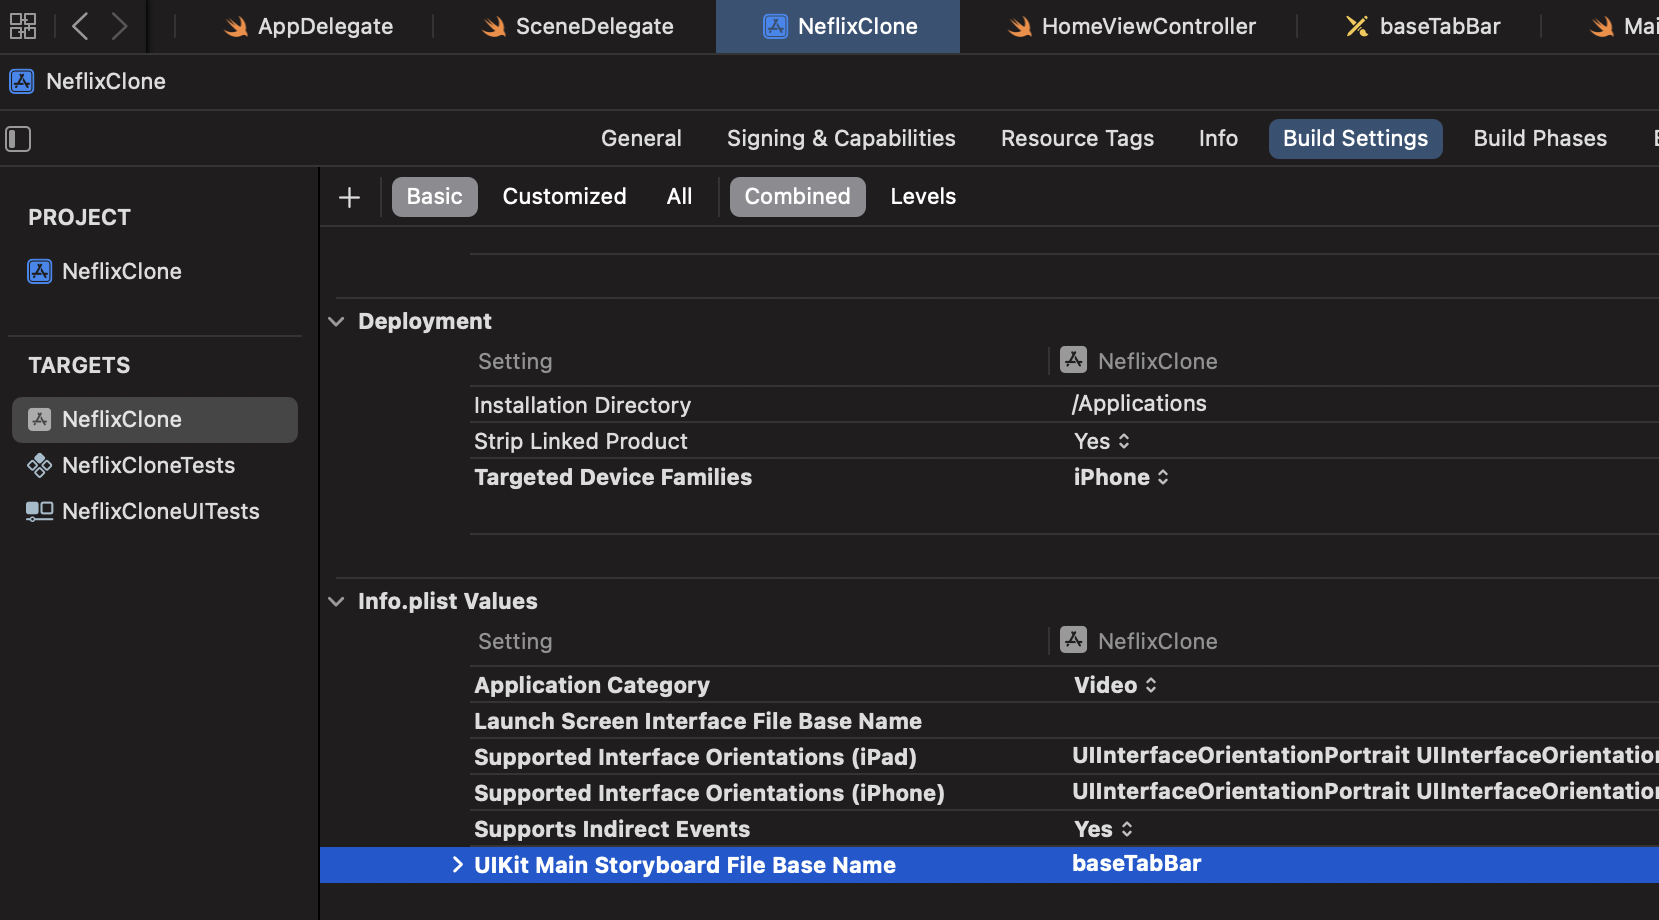Open Strip Linked Product Yes dropdown
The width and height of the screenshot is (1659, 920).
tap(1102, 441)
